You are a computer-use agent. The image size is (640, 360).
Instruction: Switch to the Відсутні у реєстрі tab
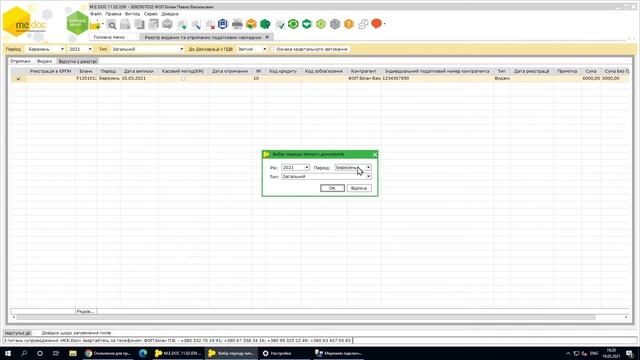(x=78, y=61)
